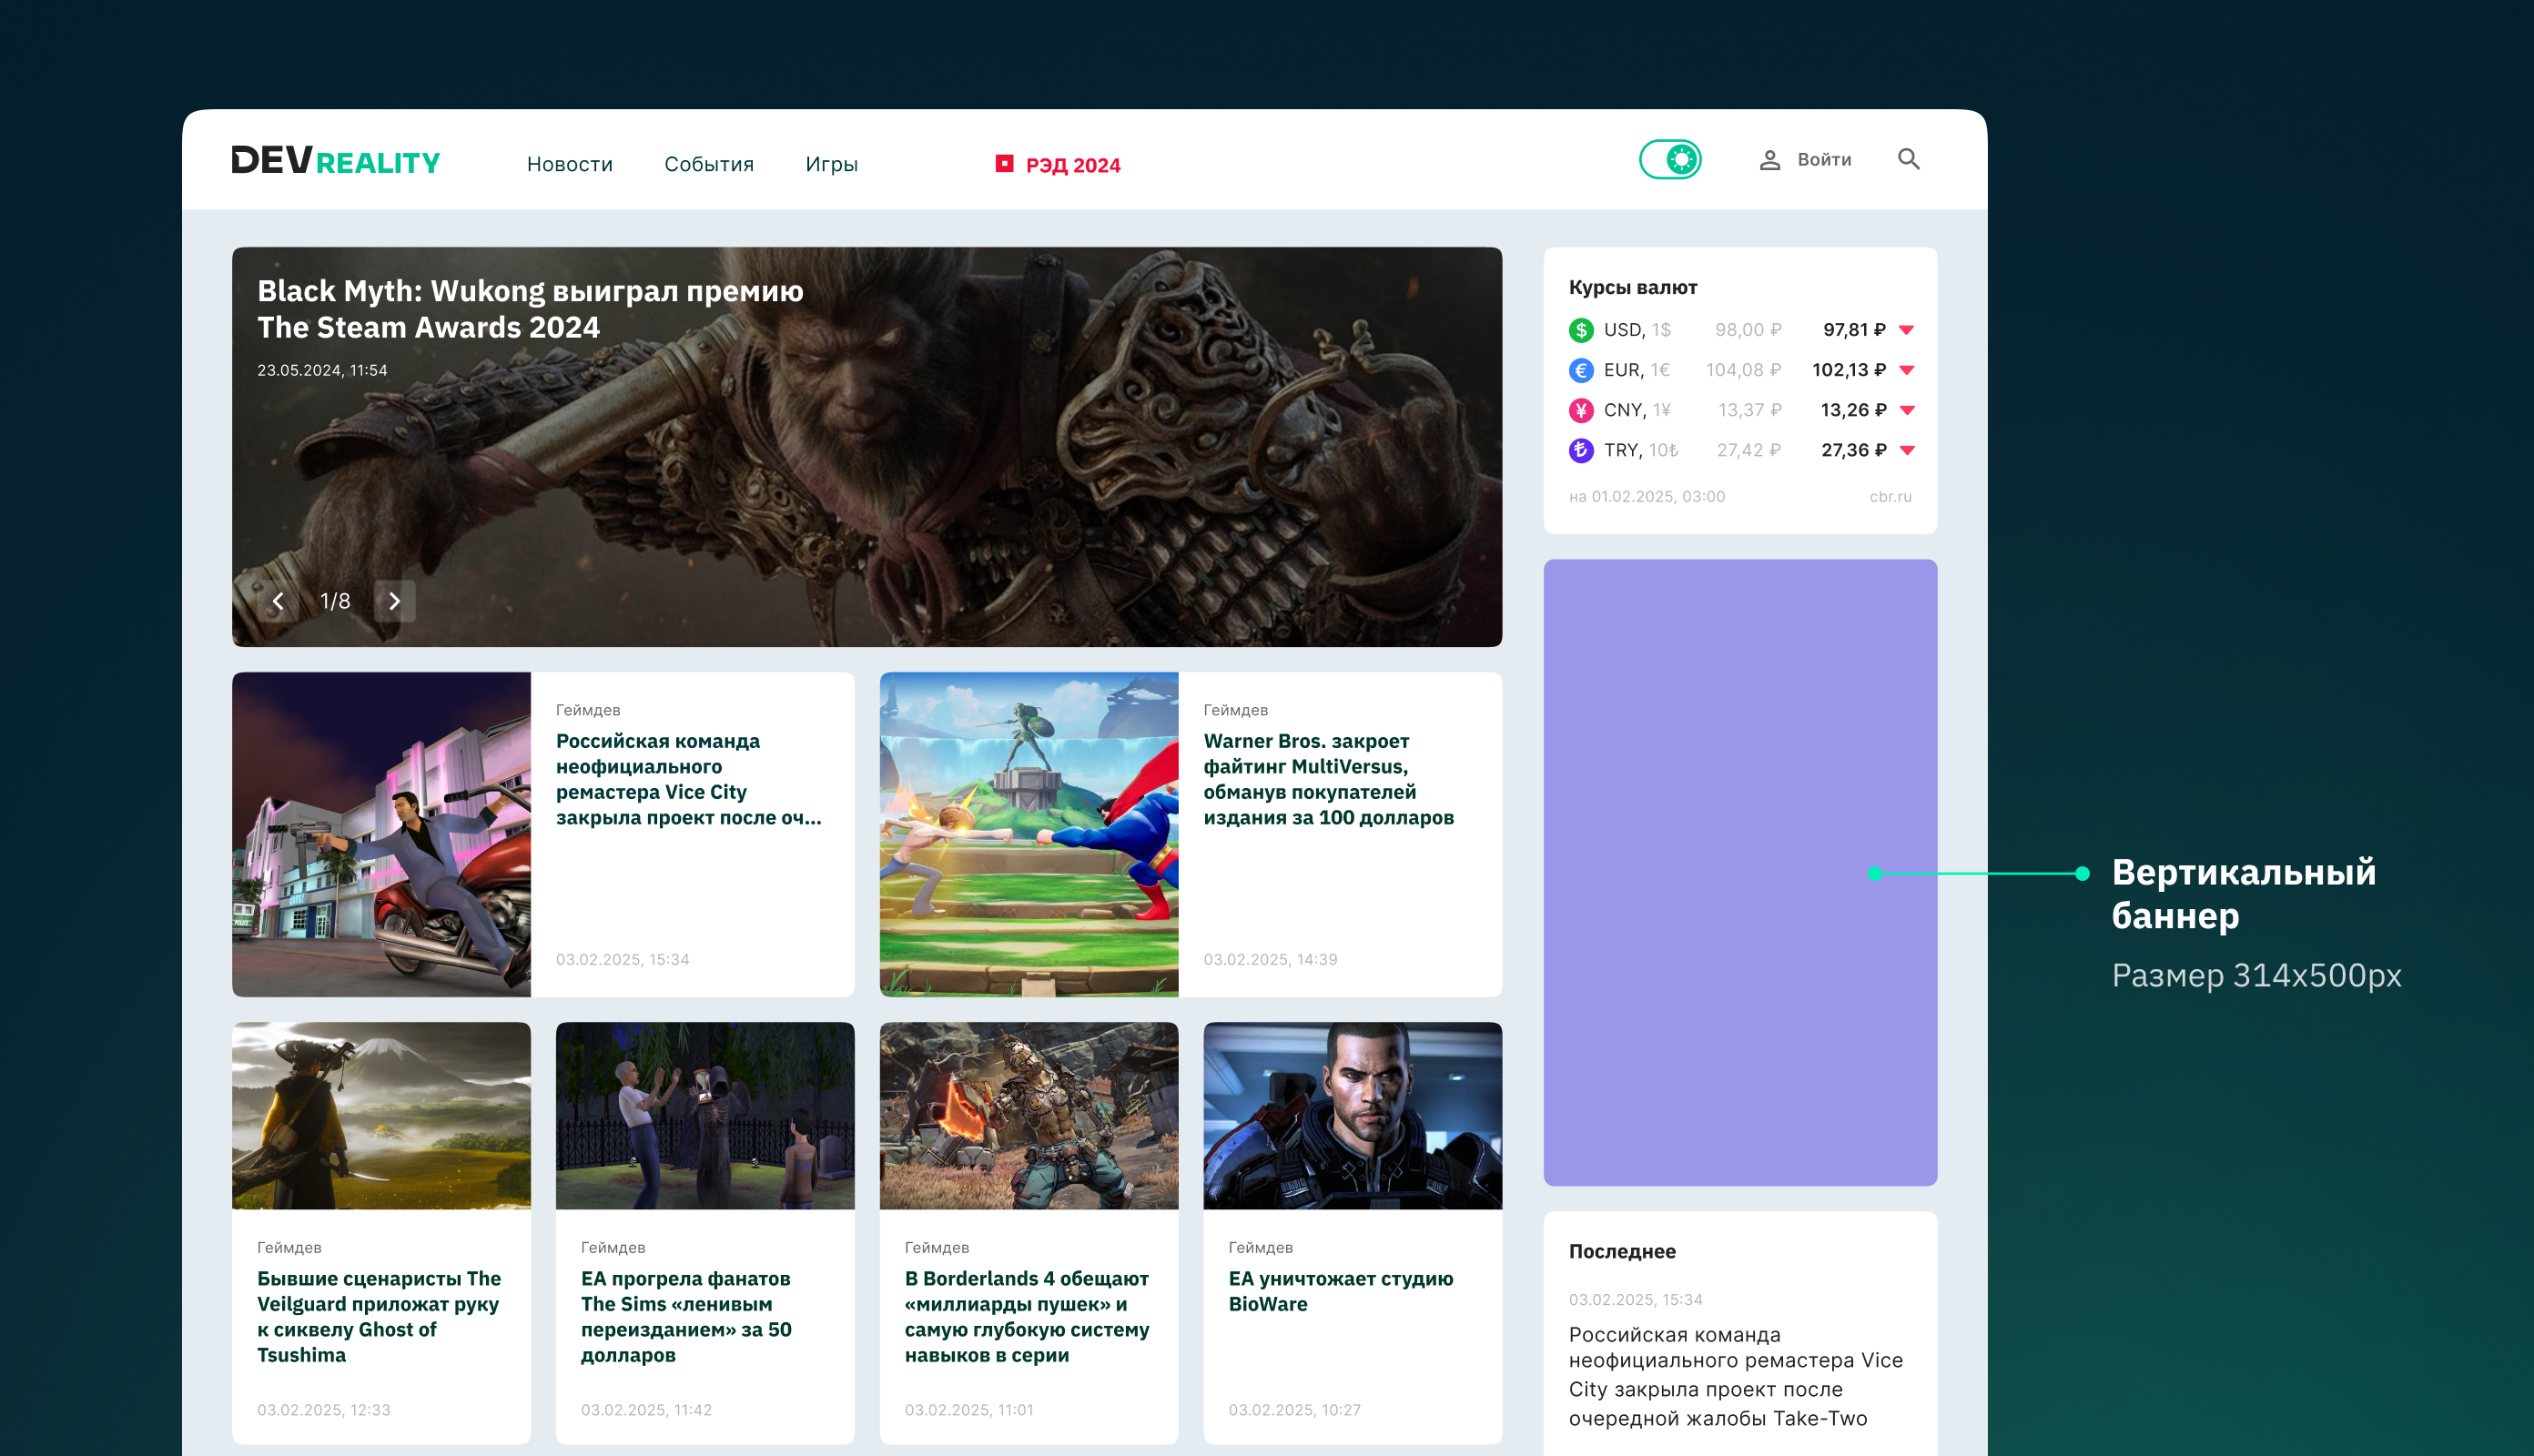Click the TRY lira currency icon
Image resolution: width=2534 pixels, height=1456 pixels.
pos(1580,450)
